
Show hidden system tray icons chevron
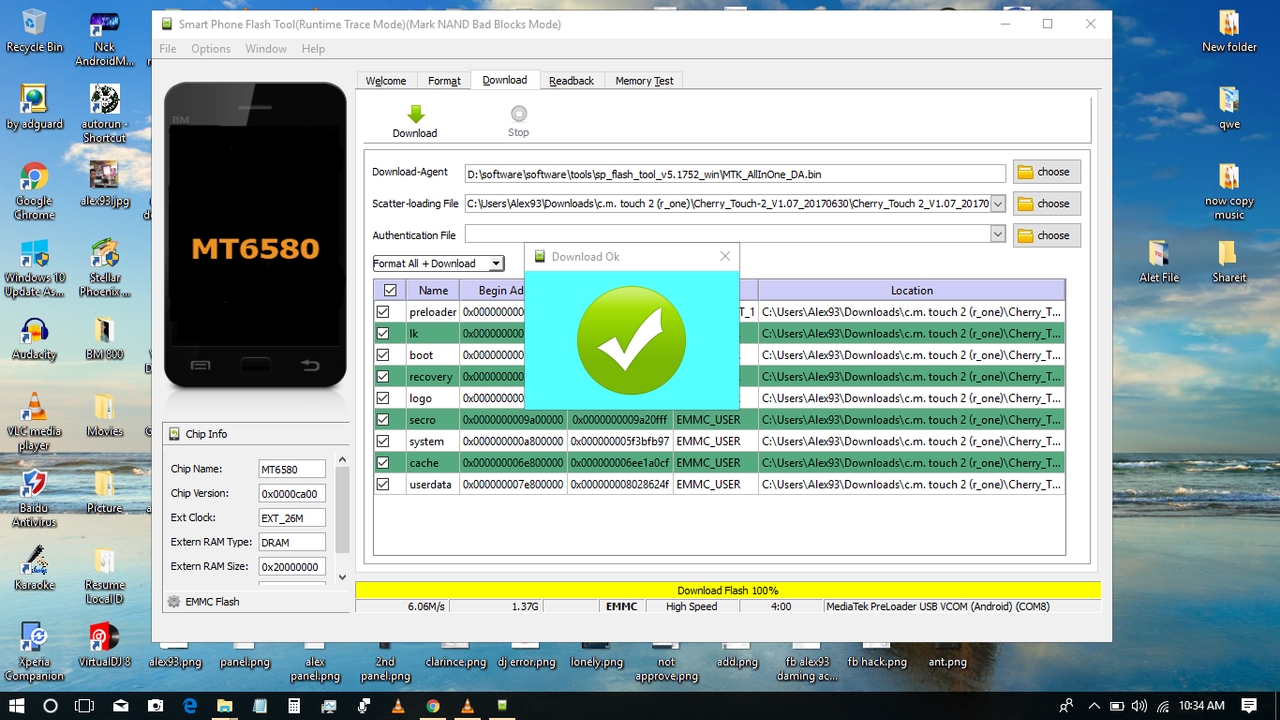[x=1094, y=706]
